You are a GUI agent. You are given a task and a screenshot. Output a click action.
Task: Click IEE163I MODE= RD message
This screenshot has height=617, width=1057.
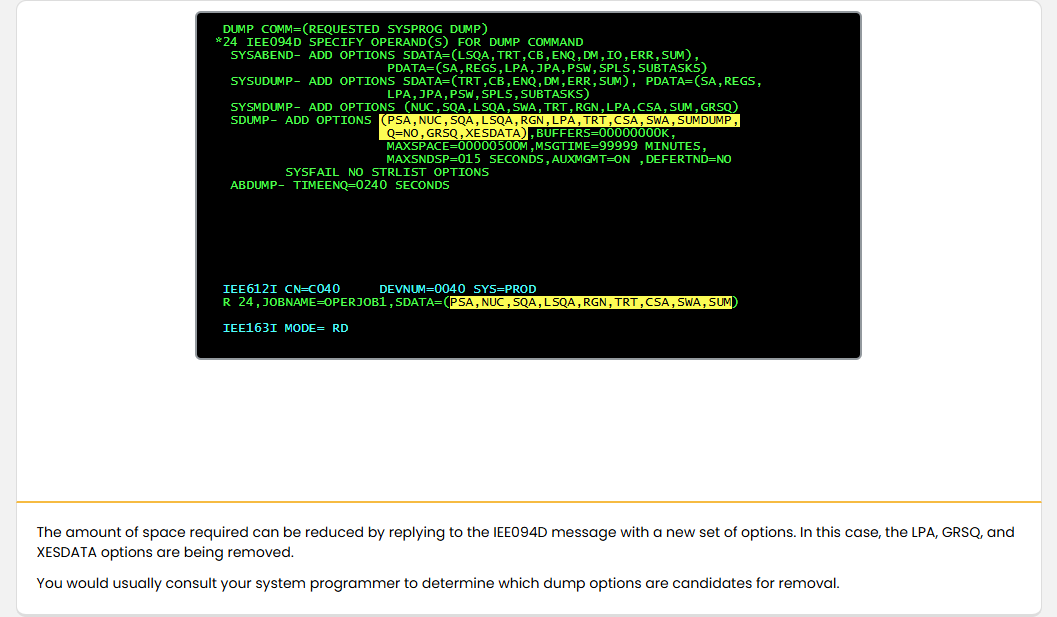click(x=285, y=328)
